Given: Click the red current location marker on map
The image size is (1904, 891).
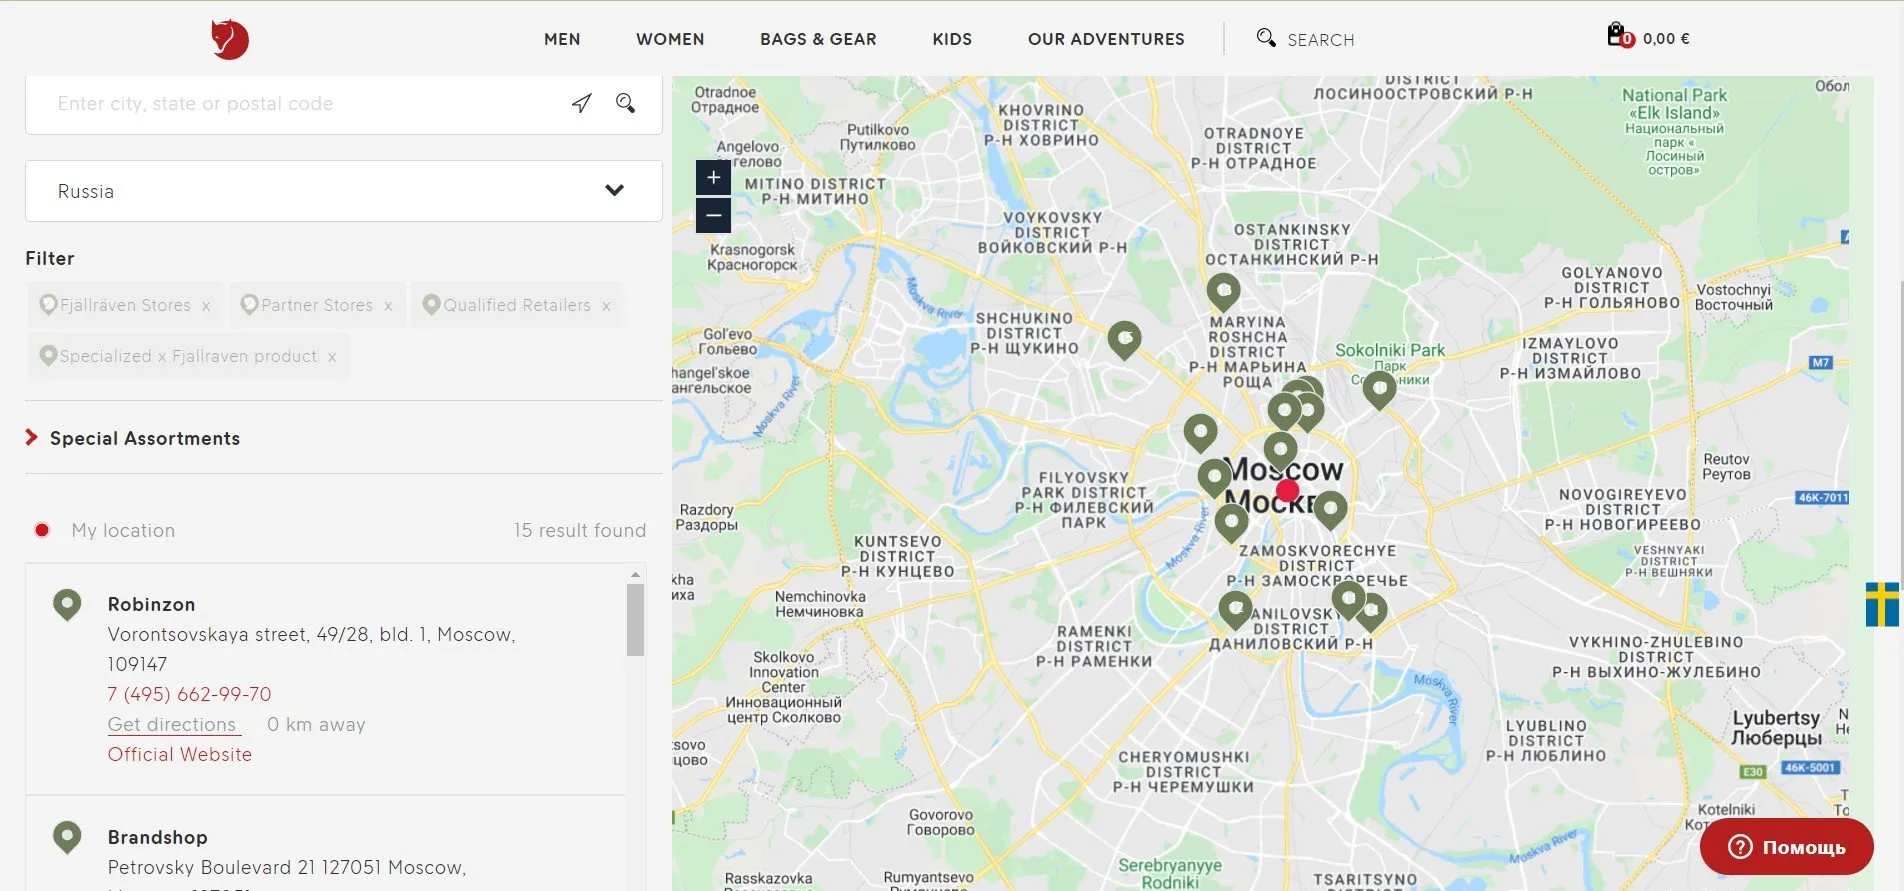Looking at the screenshot, I should pyautogui.click(x=1287, y=490).
